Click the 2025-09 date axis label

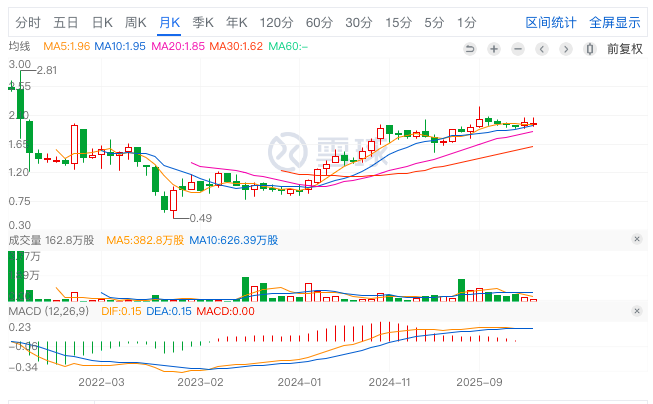(x=479, y=382)
